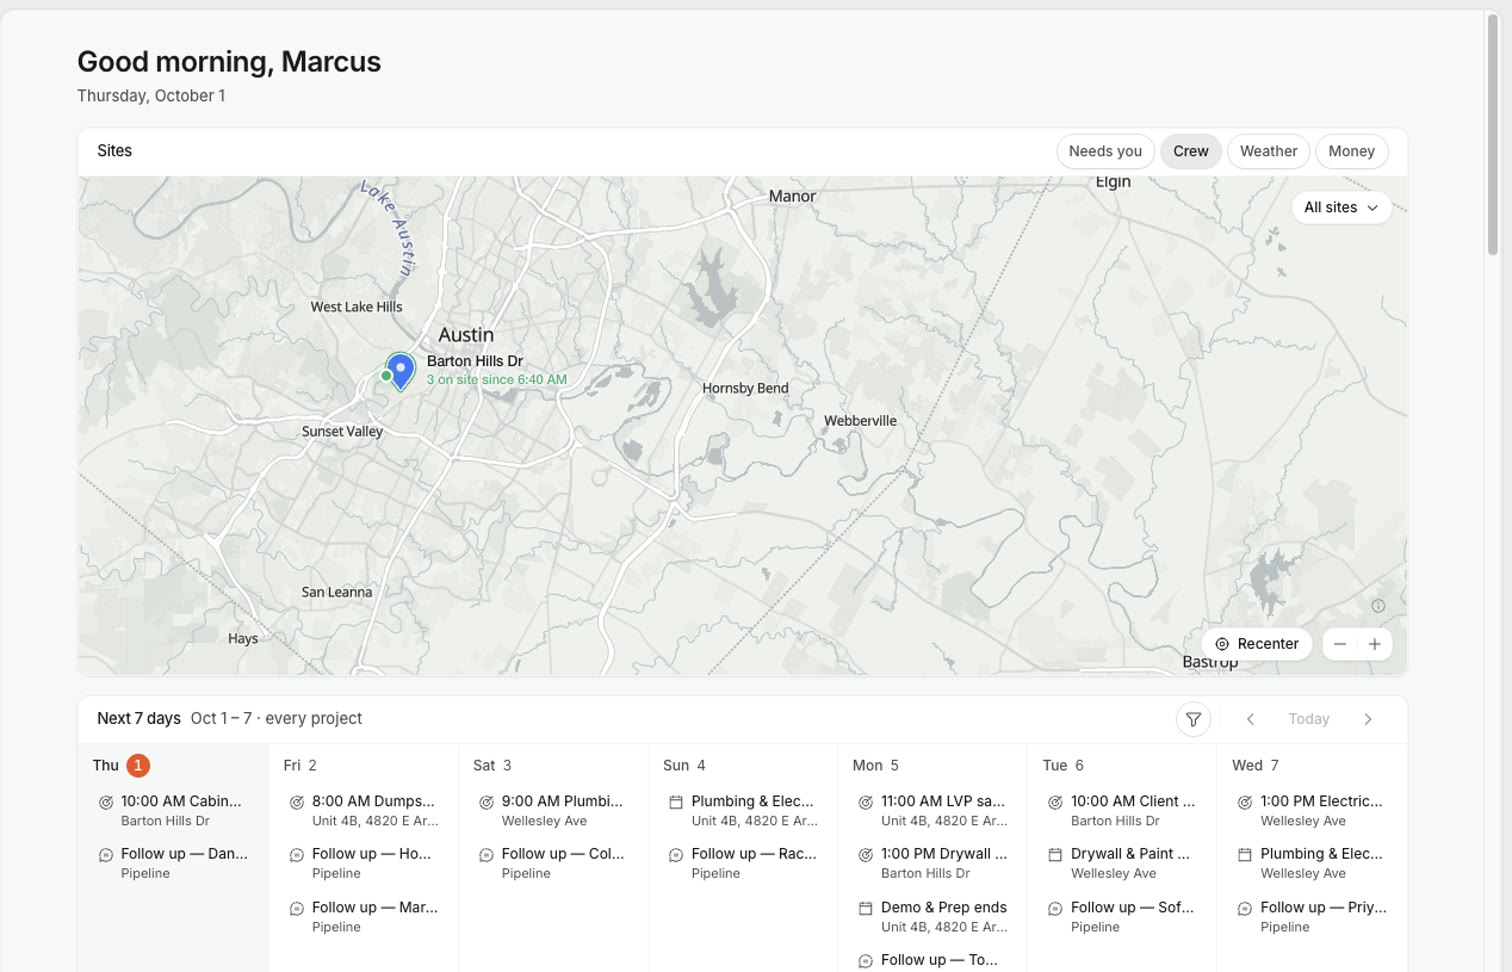Advance to next week with right chevron
This screenshot has width=1512, height=972.
pyautogui.click(x=1368, y=719)
